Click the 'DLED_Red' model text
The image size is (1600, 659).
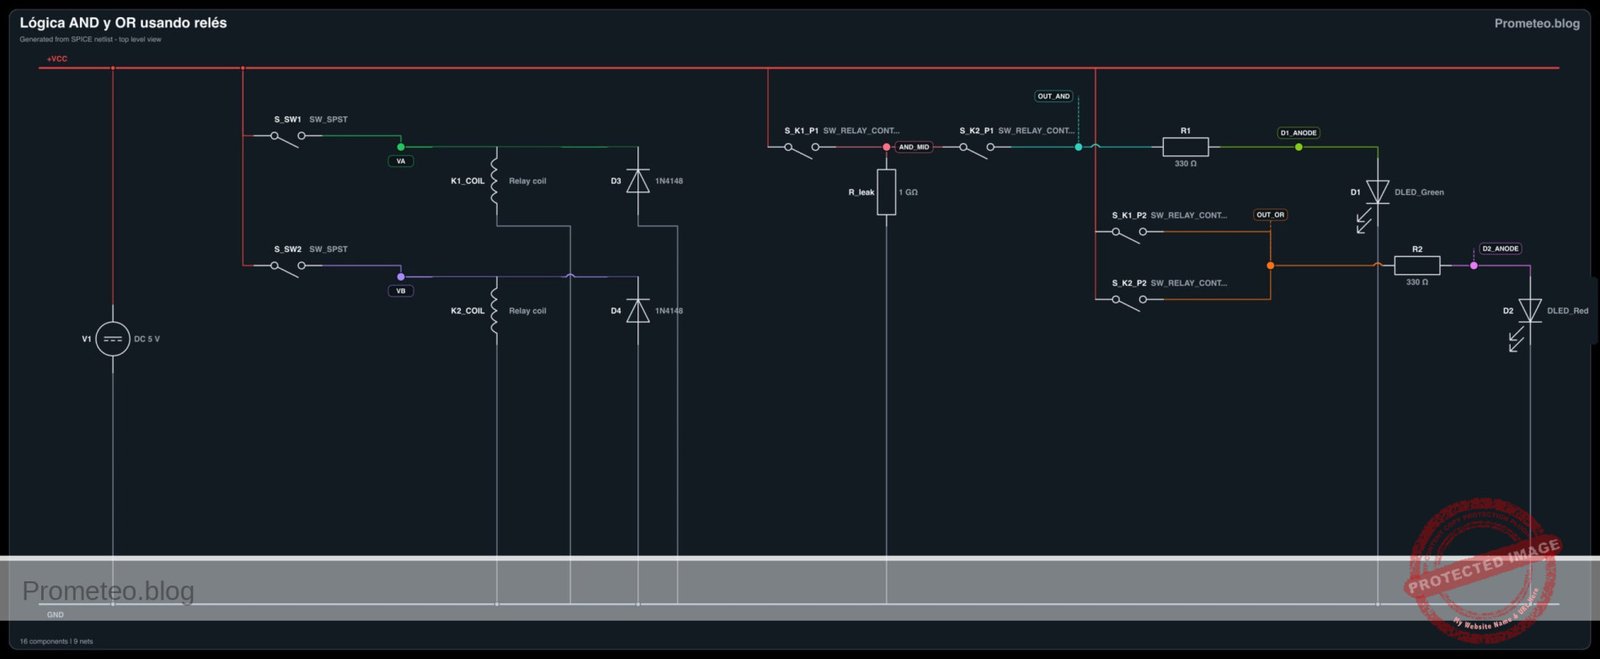(x=1568, y=311)
